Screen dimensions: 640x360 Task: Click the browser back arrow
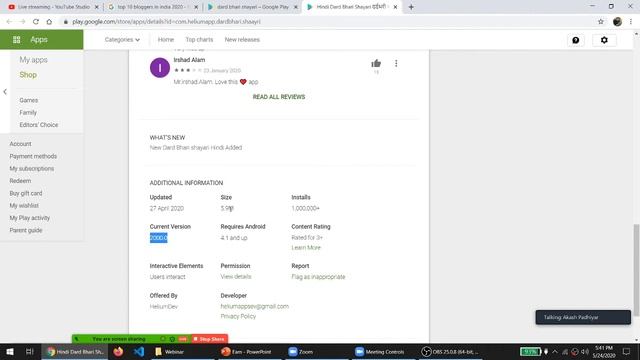(9, 22)
